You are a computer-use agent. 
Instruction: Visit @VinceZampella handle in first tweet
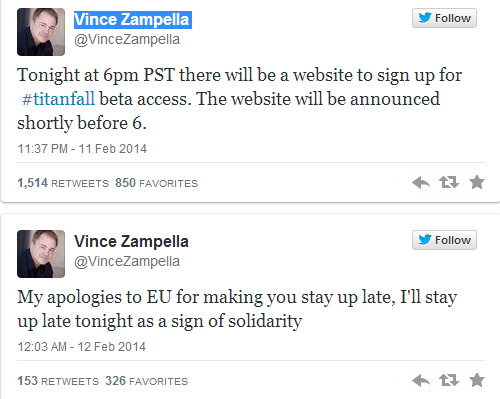click(x=127, y=39)
